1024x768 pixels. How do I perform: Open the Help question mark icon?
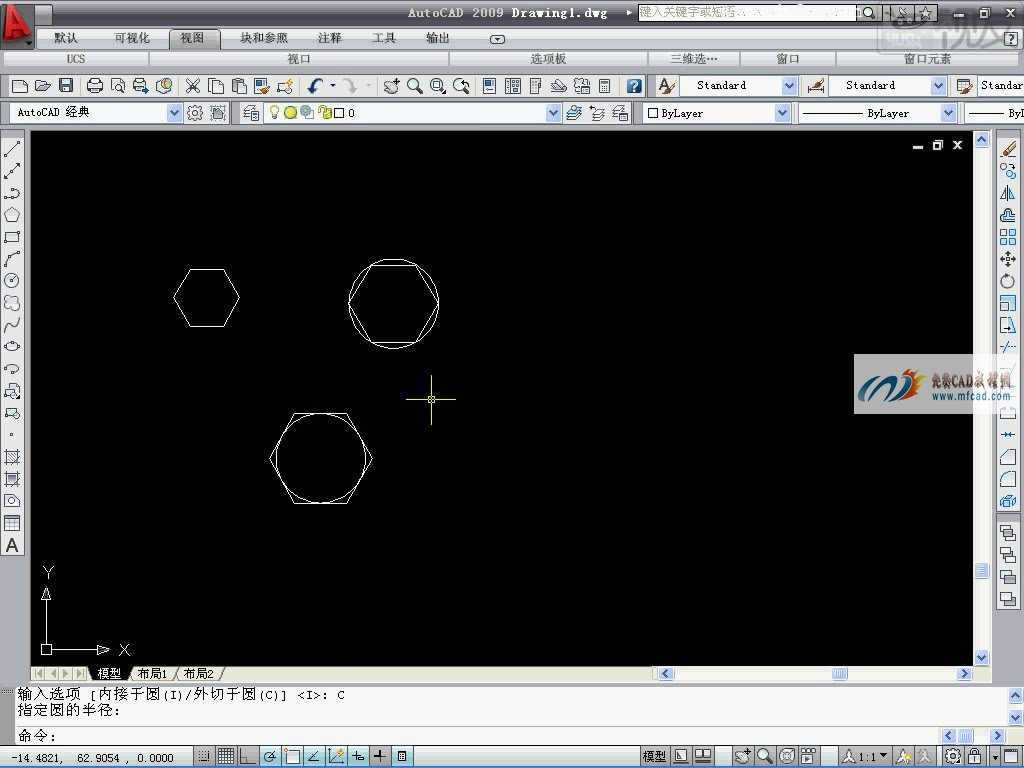coord(633,86)
